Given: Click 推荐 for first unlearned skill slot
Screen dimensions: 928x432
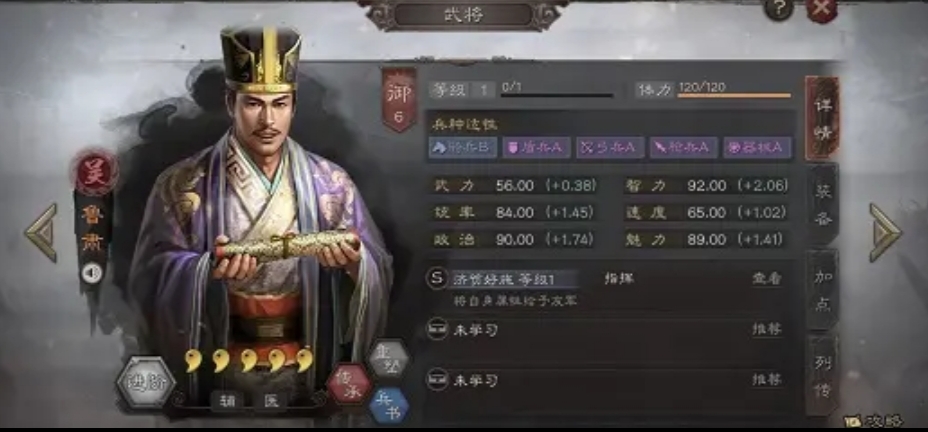Looking at the screenshot, I should click(x=767, y=330).
